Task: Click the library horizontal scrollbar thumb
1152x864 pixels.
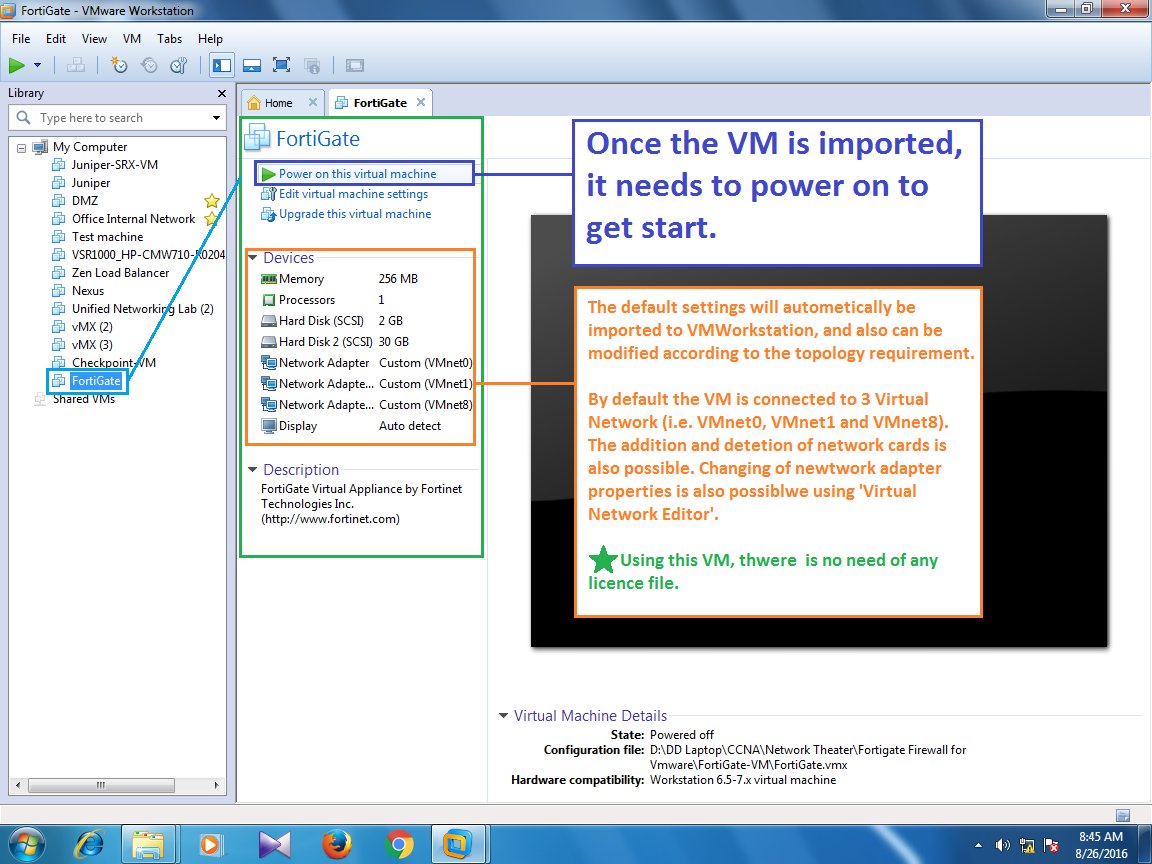Action: pyautogui.click(x=101, y=785)
